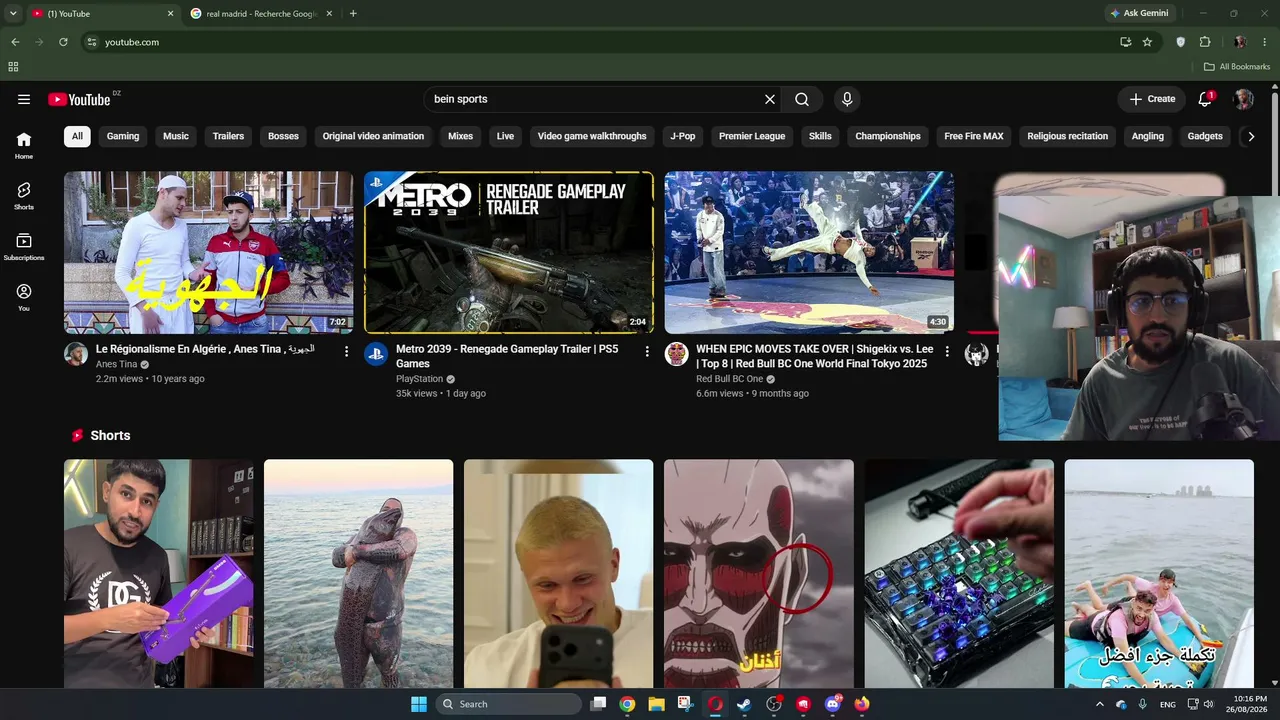Open the YouTube account avatar menu
This screenshot has height=720, width=1280.
1244,99
